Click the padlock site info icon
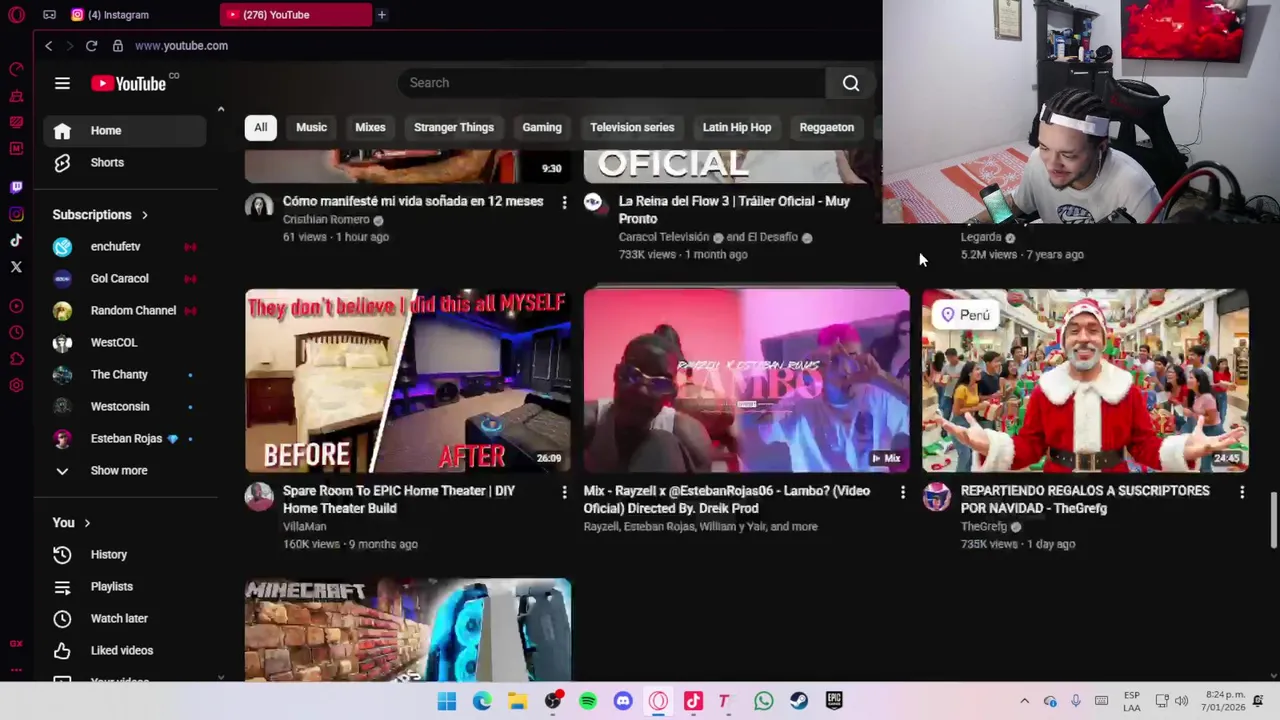 (118, 46)
